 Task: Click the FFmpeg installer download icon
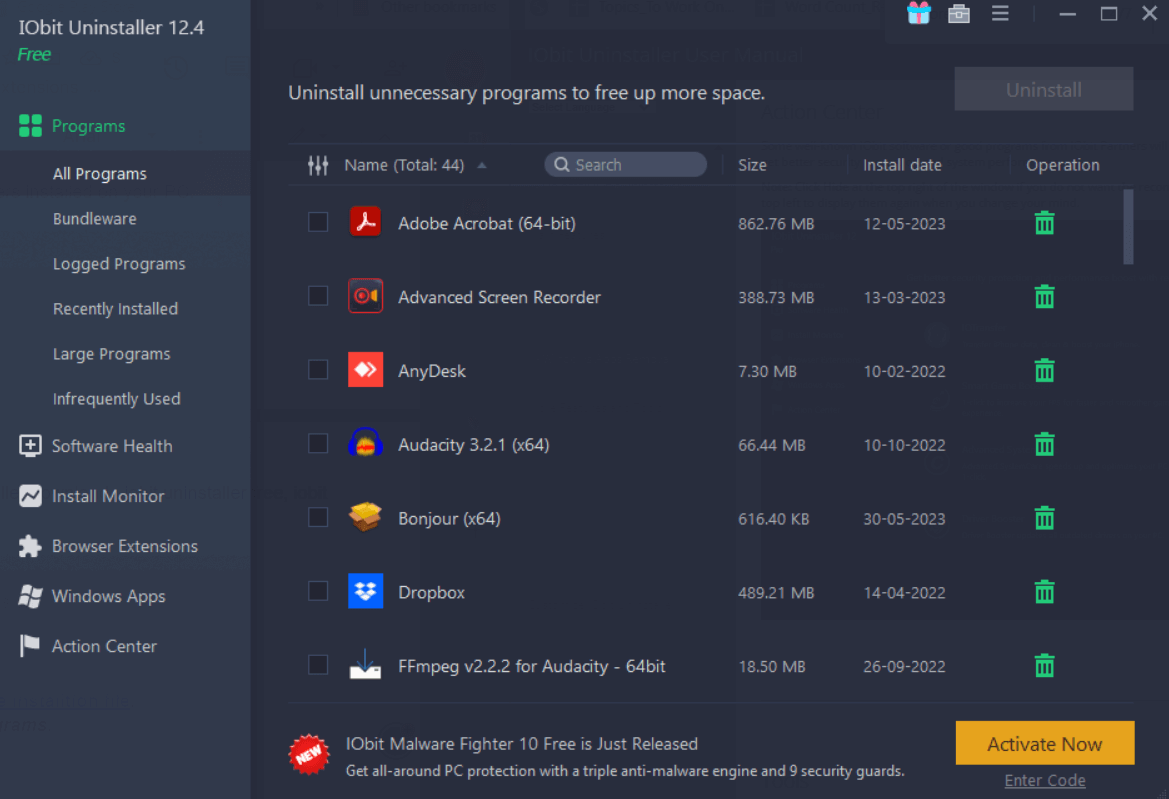[365, 664]
